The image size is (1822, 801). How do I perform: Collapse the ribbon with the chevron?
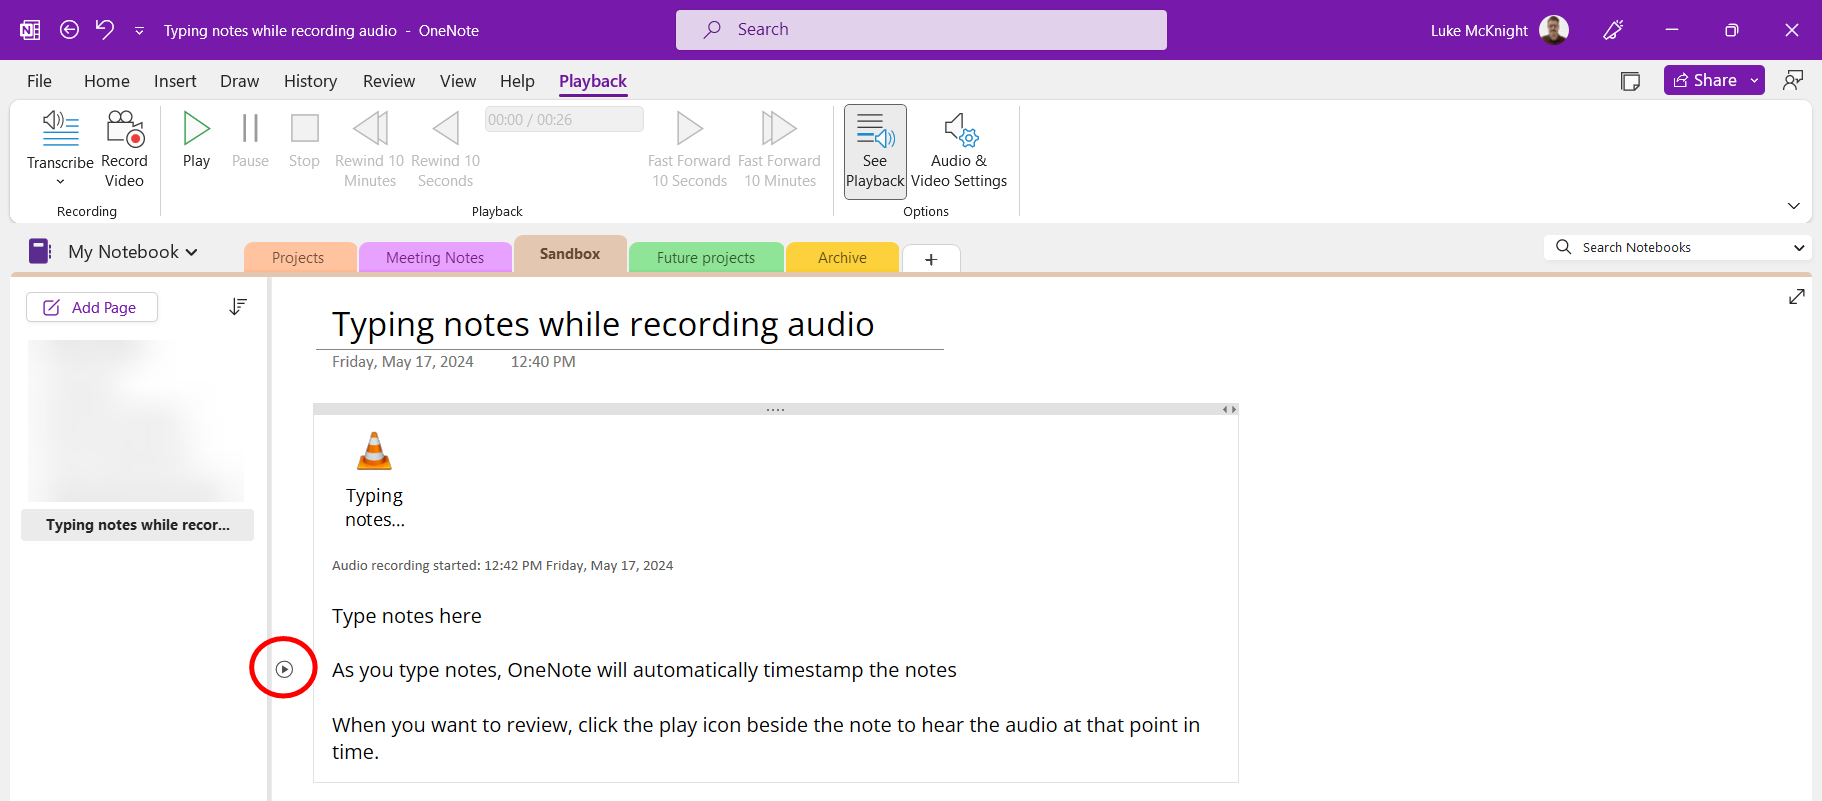(1793, 206)
